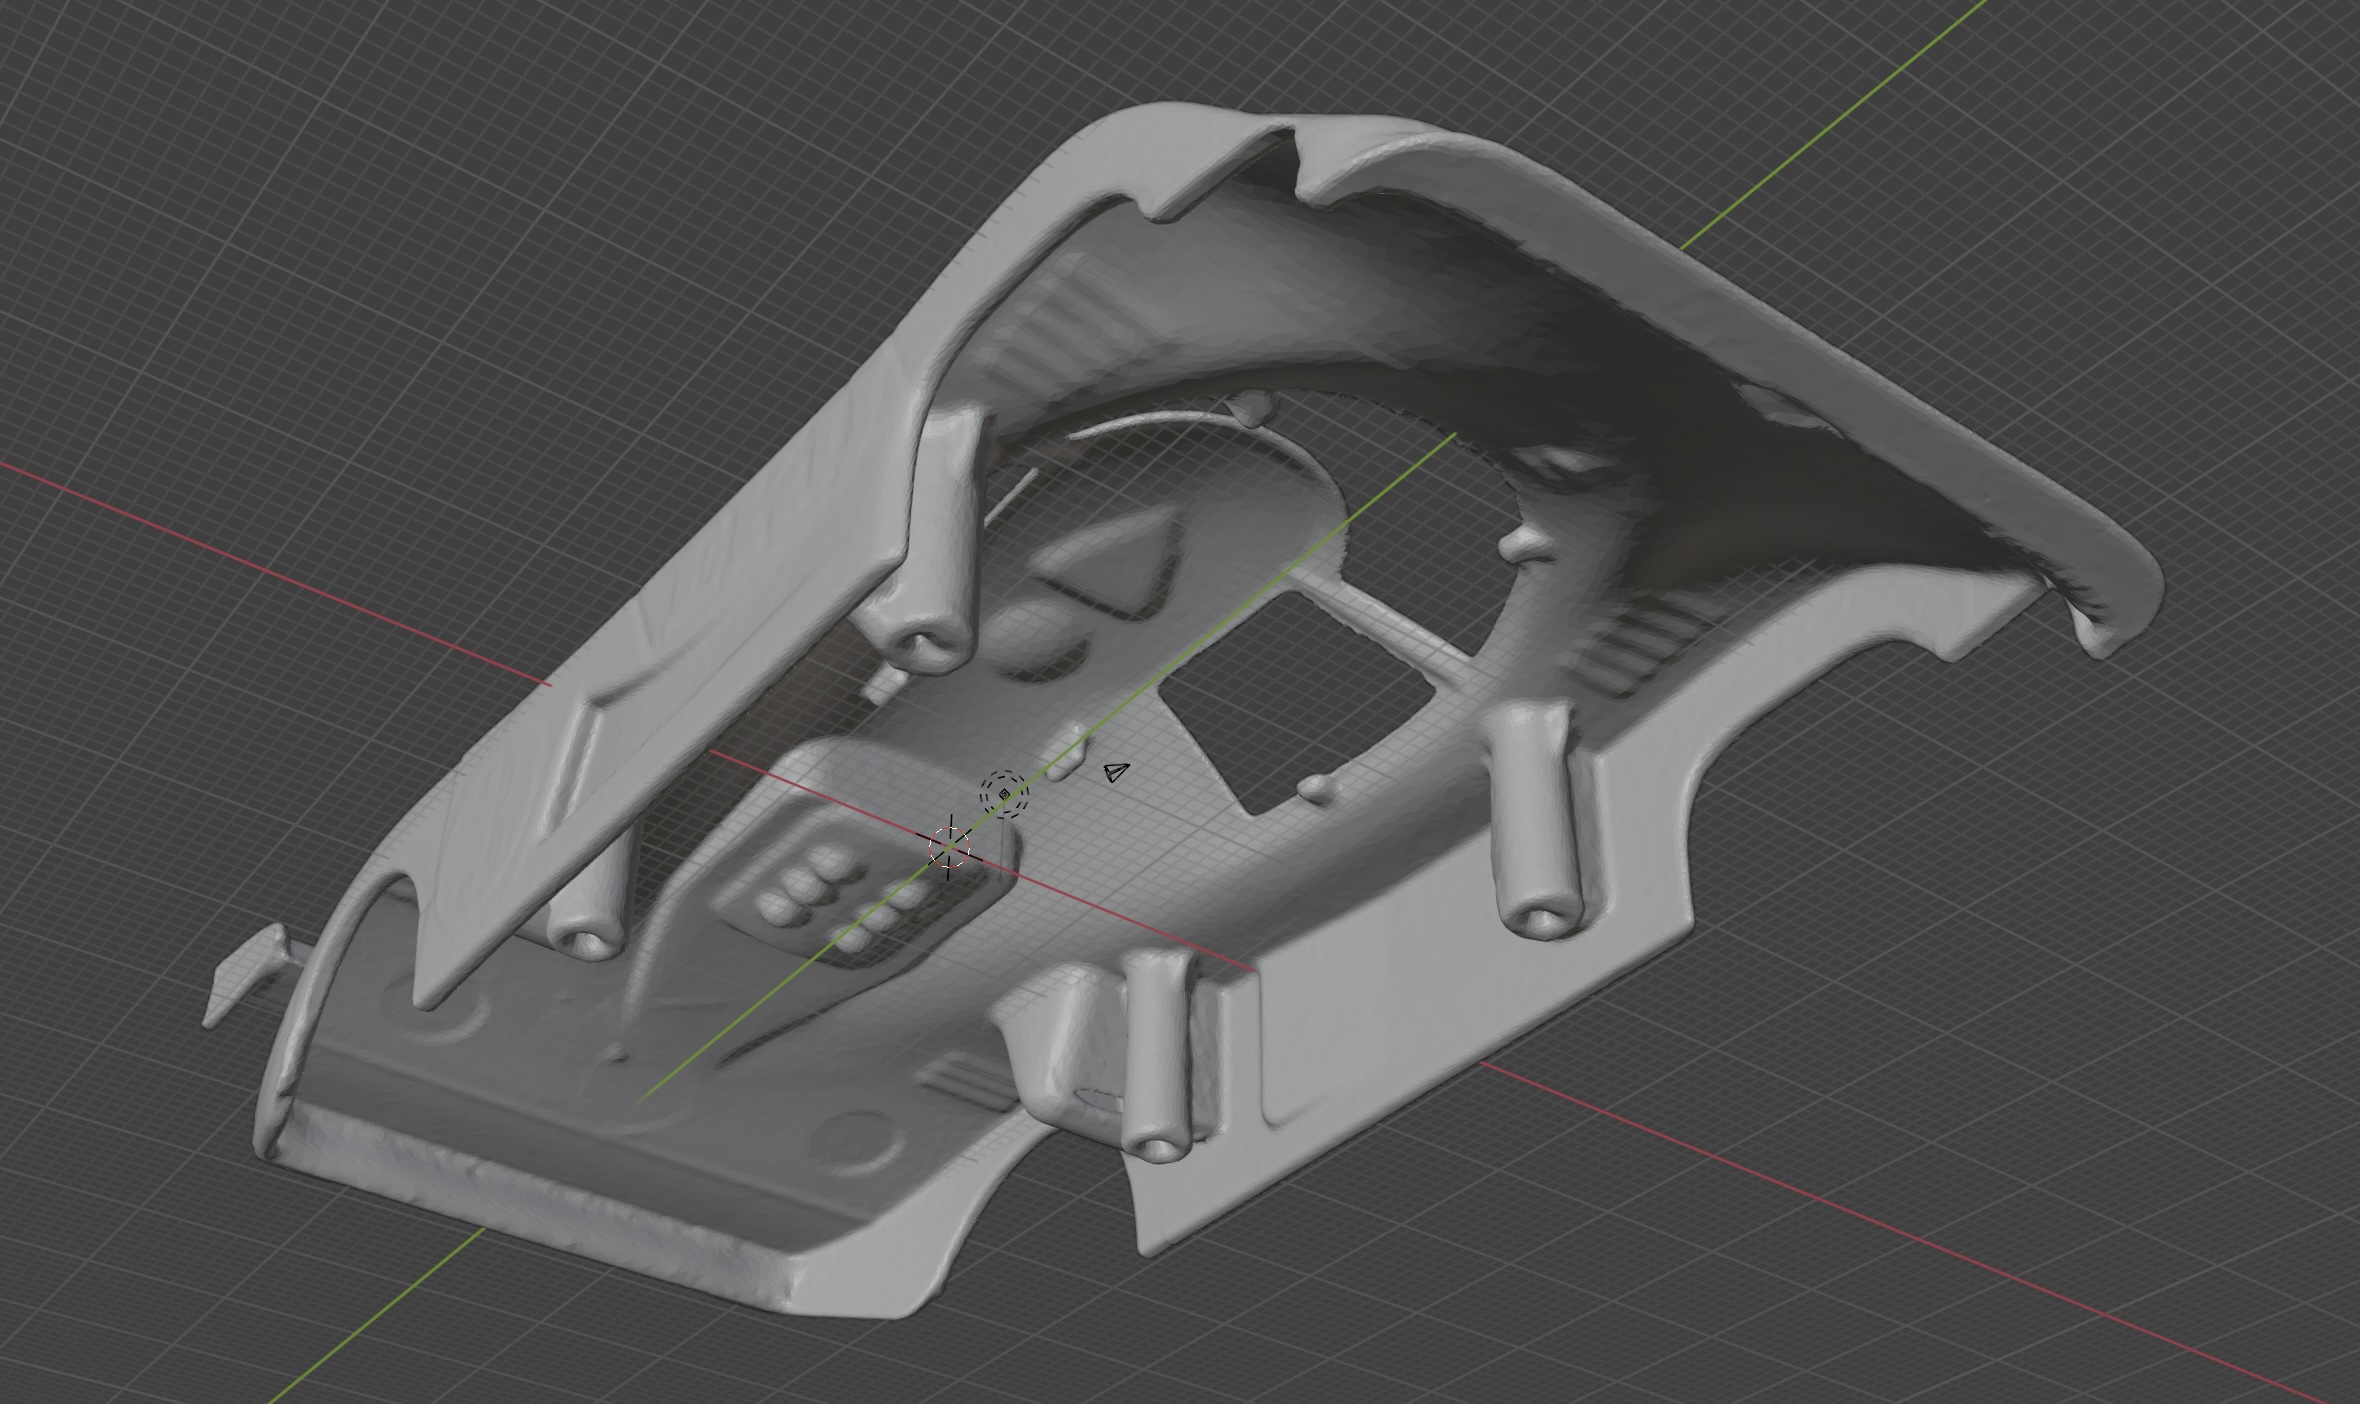
Task: Click the small knob on windshield rim right
Action: (1526, 543)
